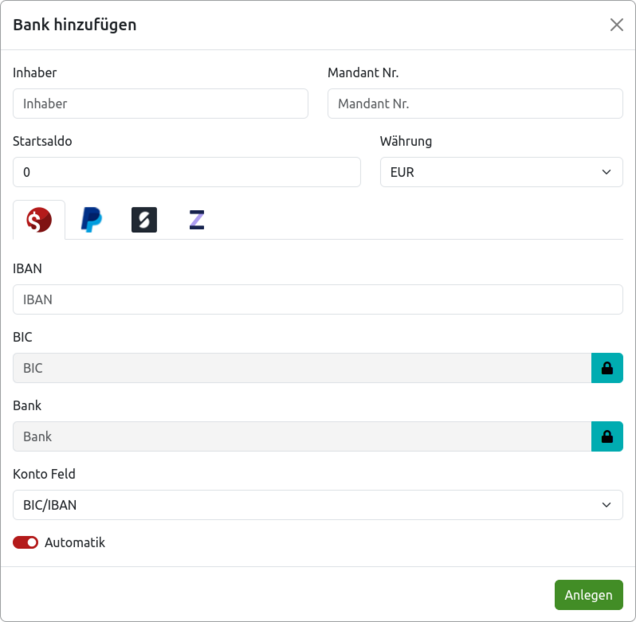Open the Währung EUR dropdown

[501, 172]
